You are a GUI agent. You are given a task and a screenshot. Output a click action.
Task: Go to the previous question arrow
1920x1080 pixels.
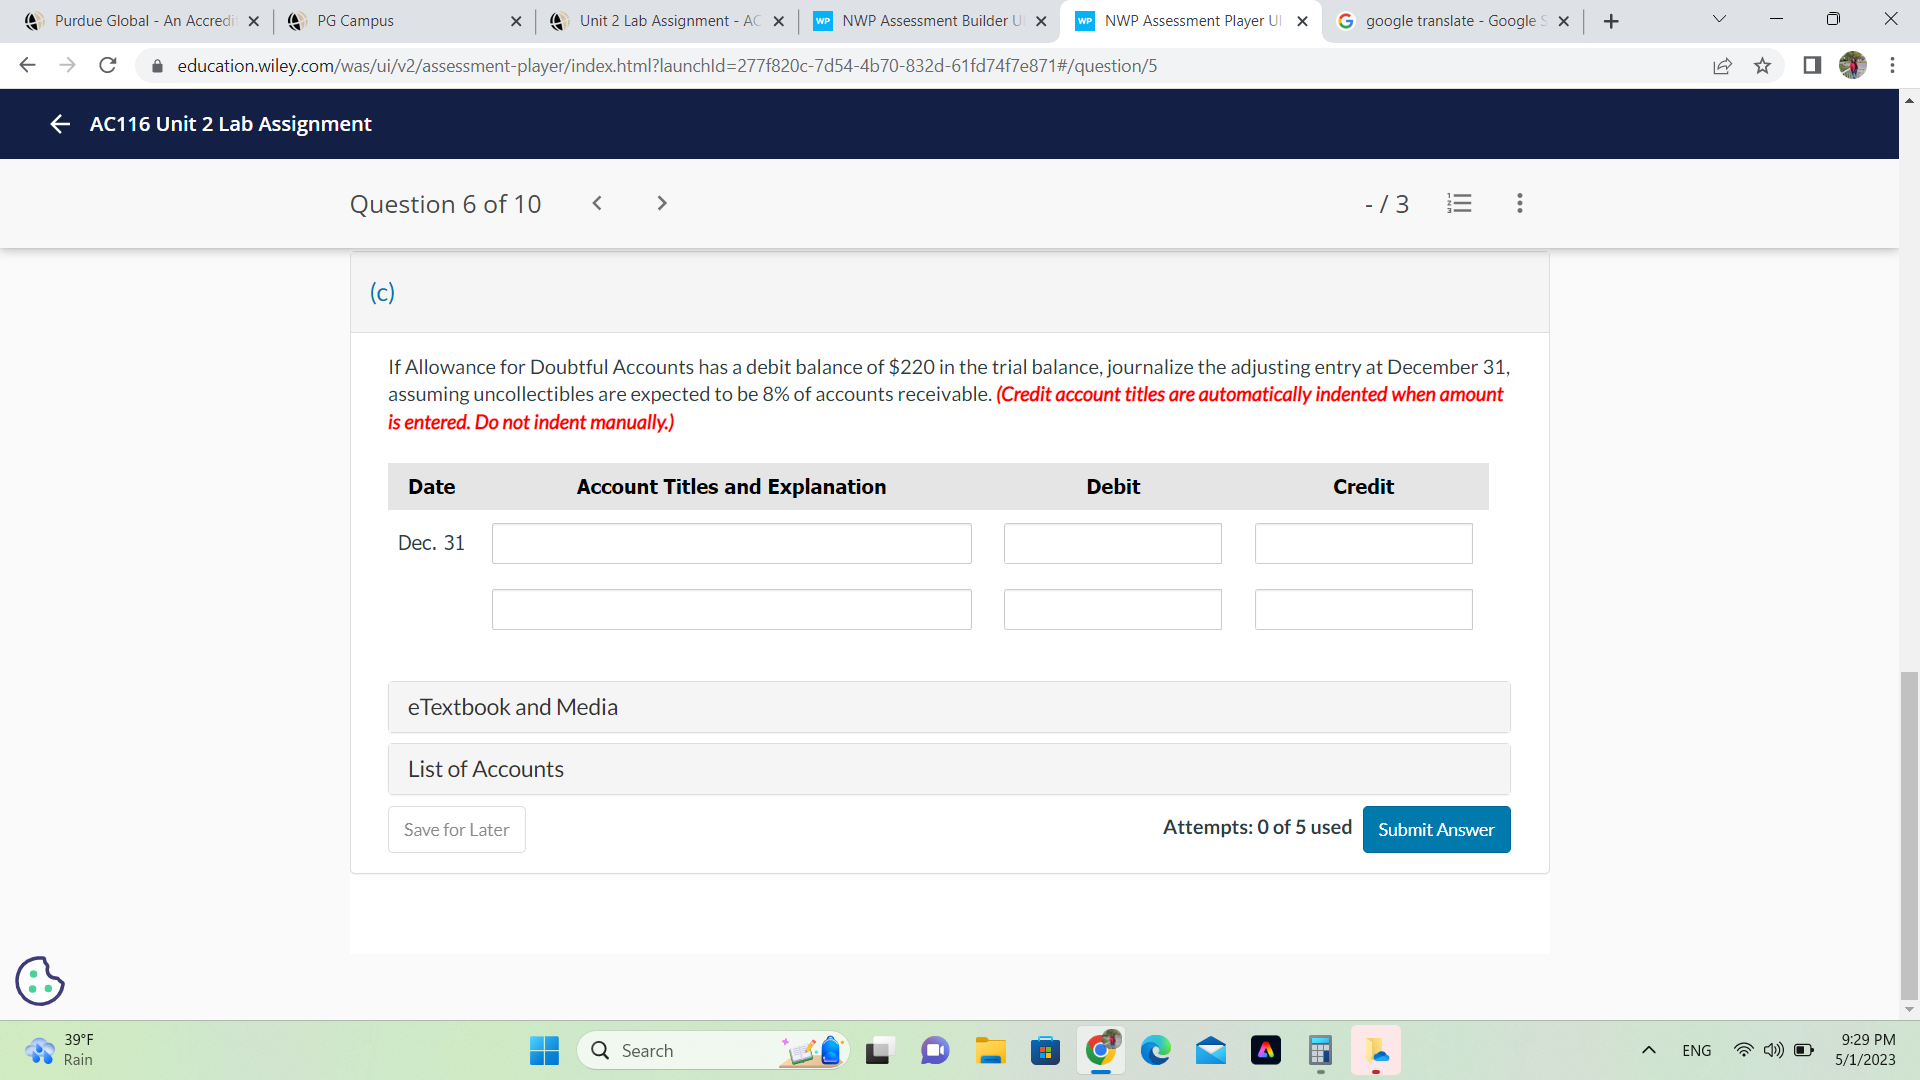(597, 203)
